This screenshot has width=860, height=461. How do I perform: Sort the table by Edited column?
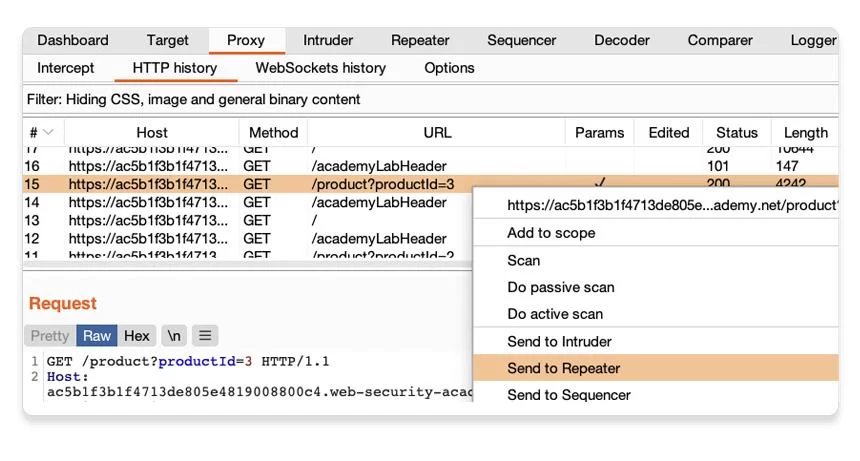669,133
